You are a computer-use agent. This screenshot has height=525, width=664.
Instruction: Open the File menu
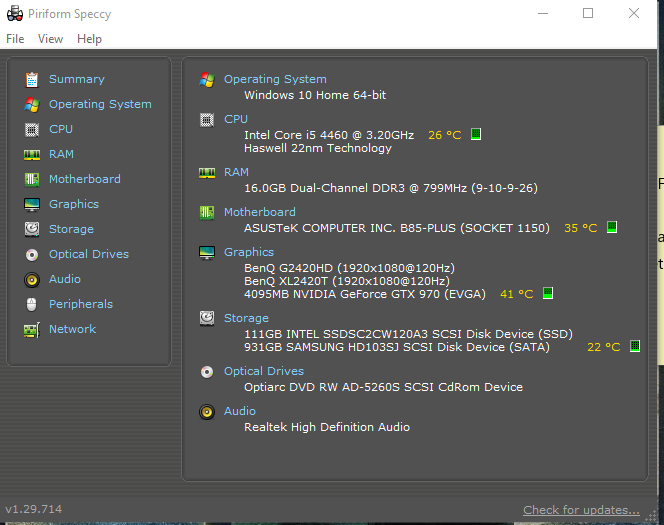(15, 39)
